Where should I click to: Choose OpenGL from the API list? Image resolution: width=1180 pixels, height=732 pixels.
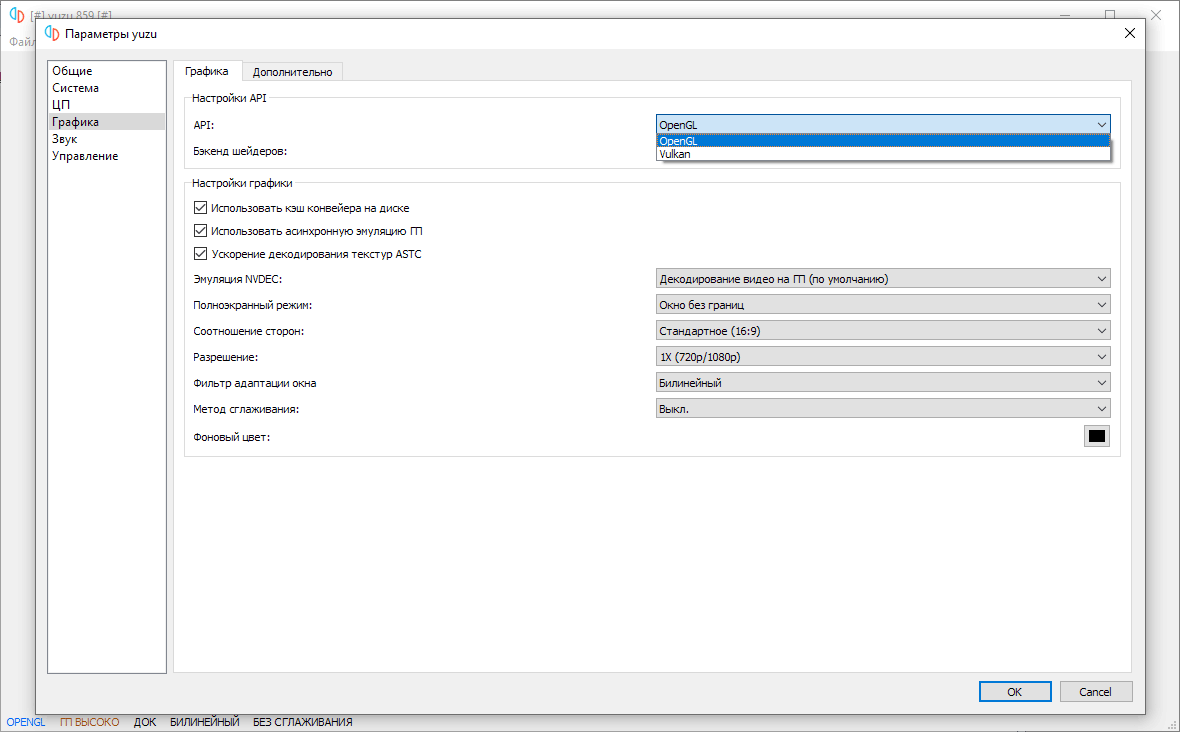883,141
